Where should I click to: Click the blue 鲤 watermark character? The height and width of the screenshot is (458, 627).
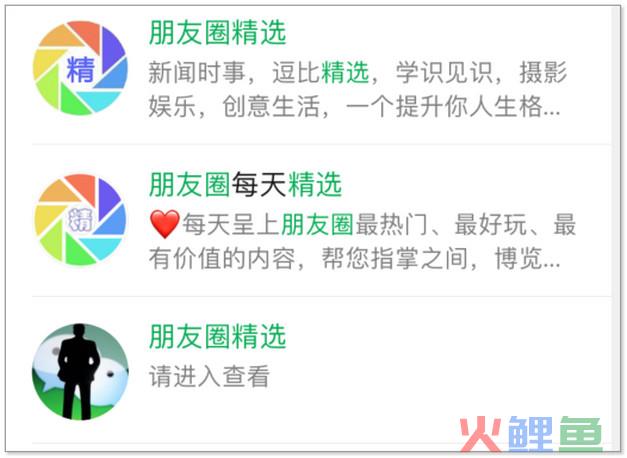tap(531, 434)
